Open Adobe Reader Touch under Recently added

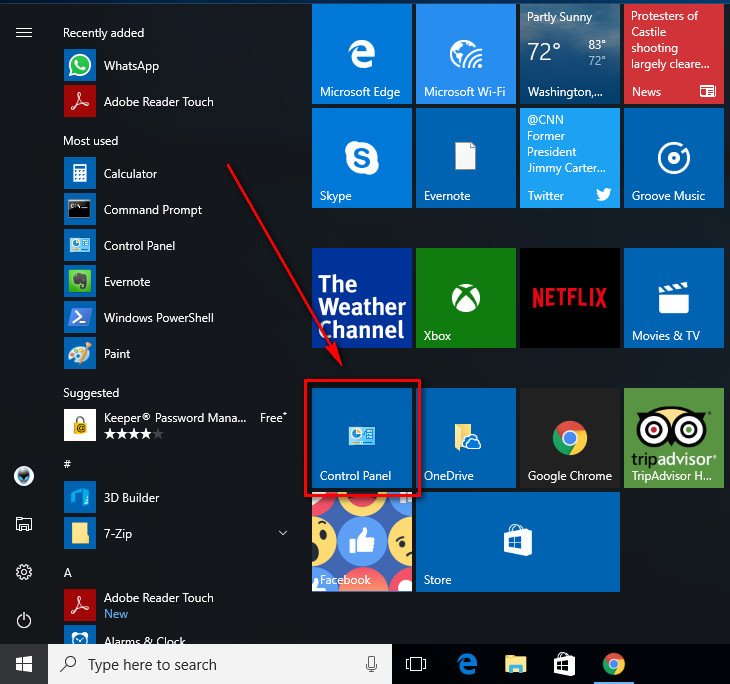pos(176,102)
